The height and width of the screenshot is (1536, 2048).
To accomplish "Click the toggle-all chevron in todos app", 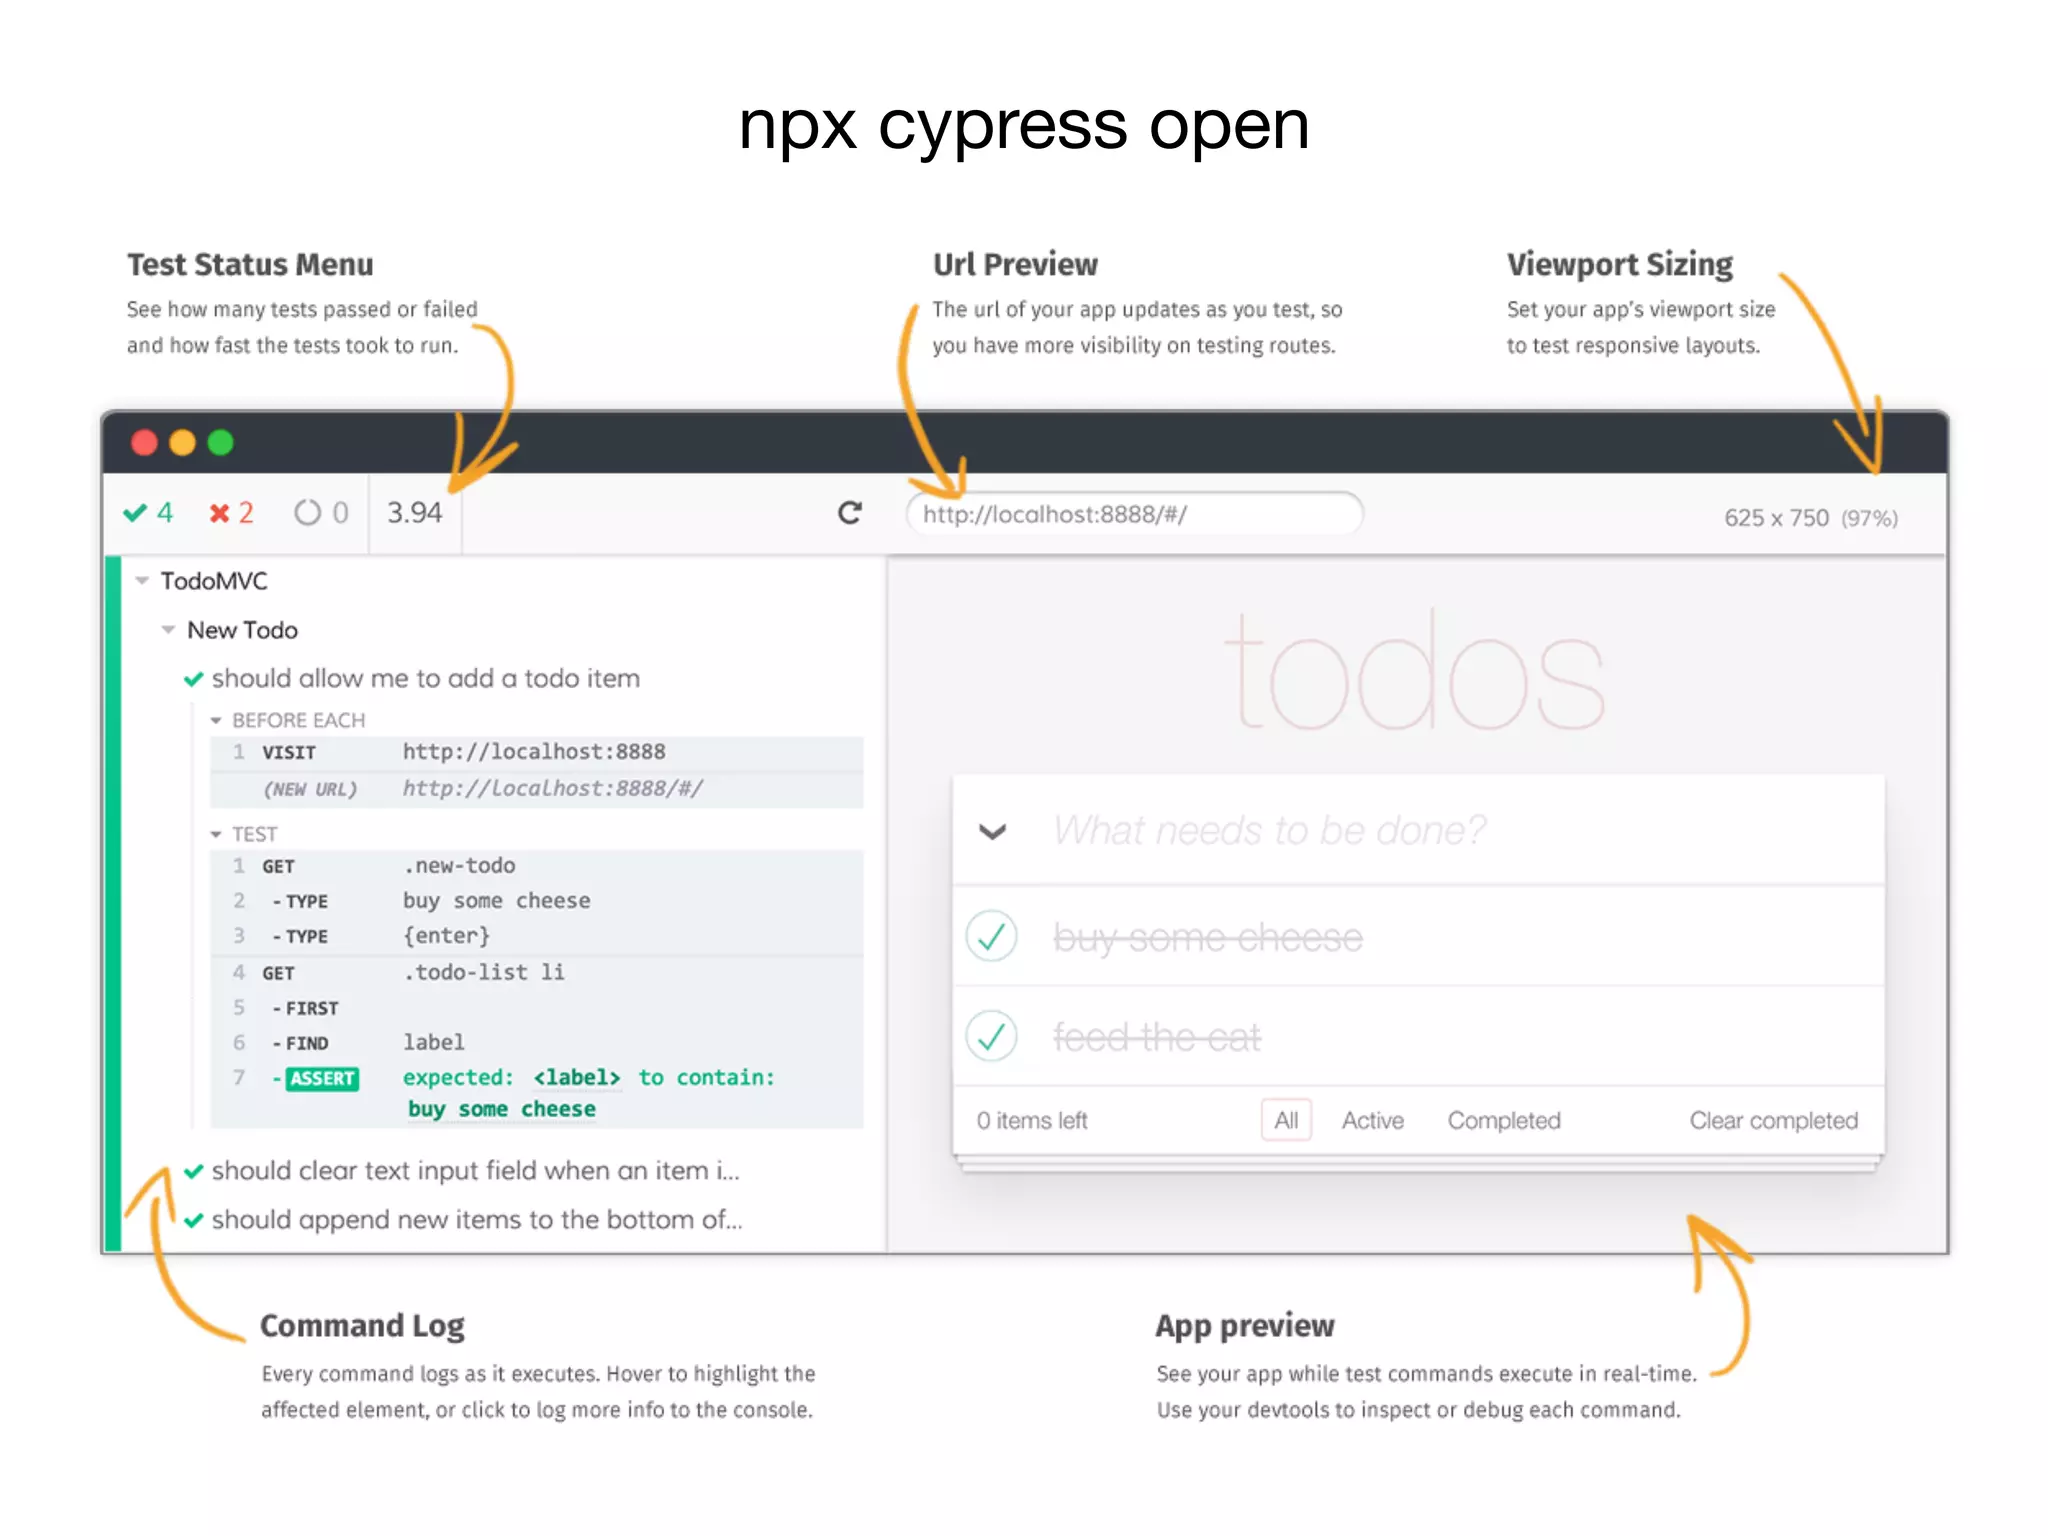I will pyautogui.click(x=992, y=831).
